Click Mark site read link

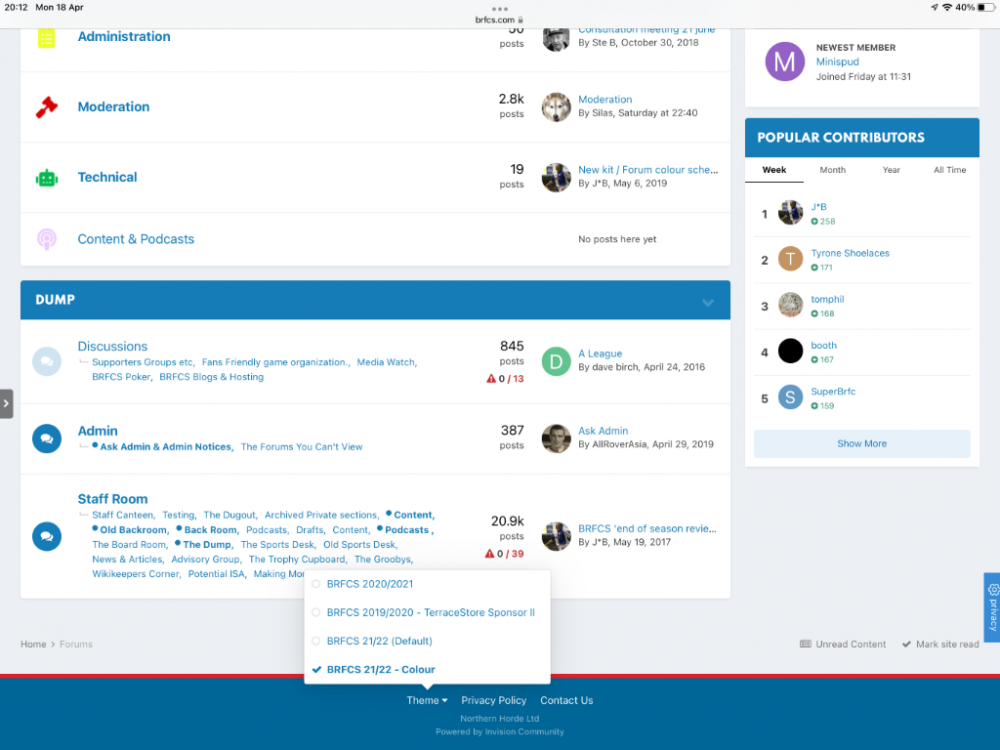tap(940, 644)
